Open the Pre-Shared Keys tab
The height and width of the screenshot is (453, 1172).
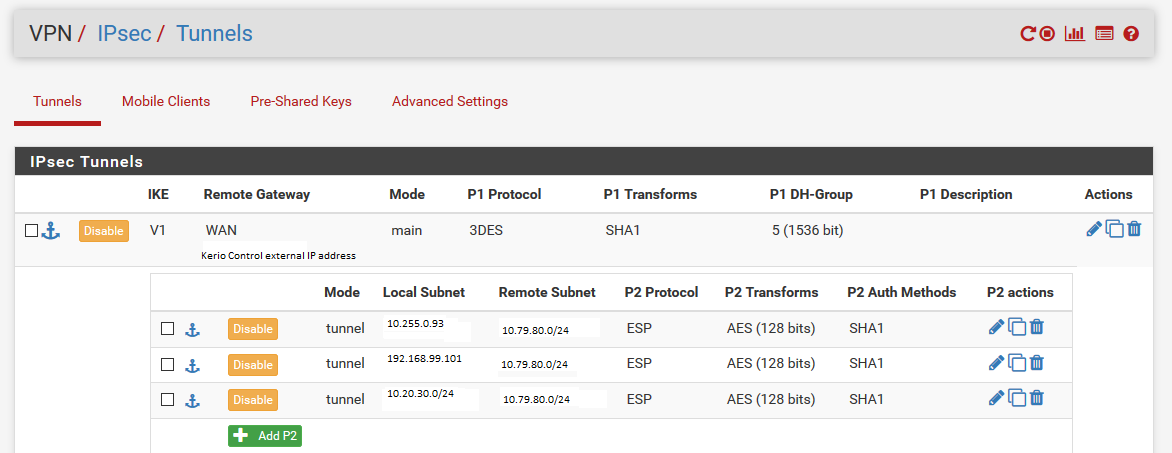300,102
